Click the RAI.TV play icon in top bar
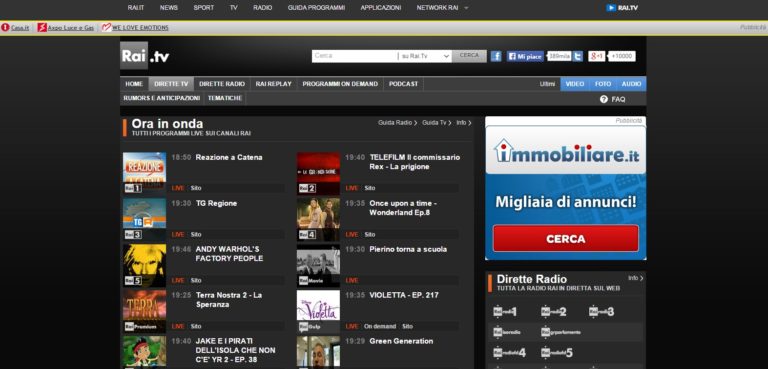Screen dimensions: 768x369 tap(610, 8)
